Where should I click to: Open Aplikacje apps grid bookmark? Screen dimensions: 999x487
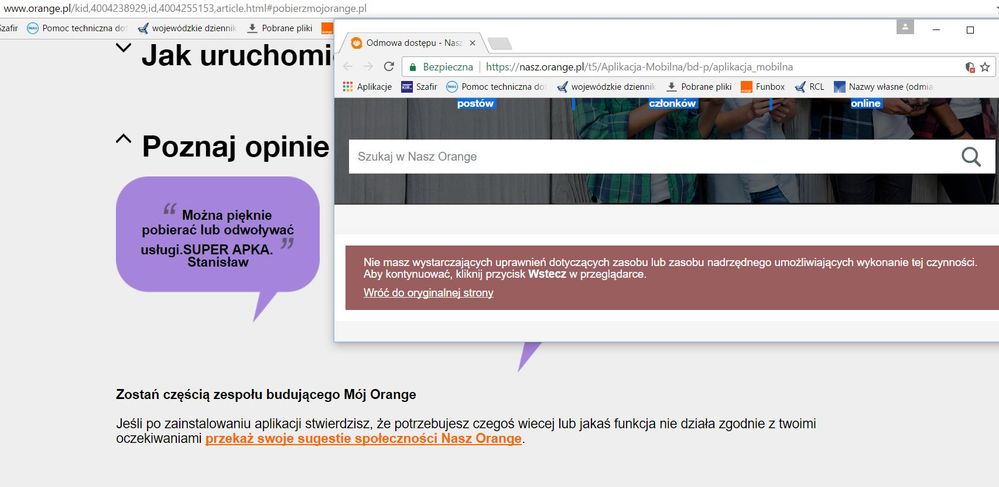point(367,87)
